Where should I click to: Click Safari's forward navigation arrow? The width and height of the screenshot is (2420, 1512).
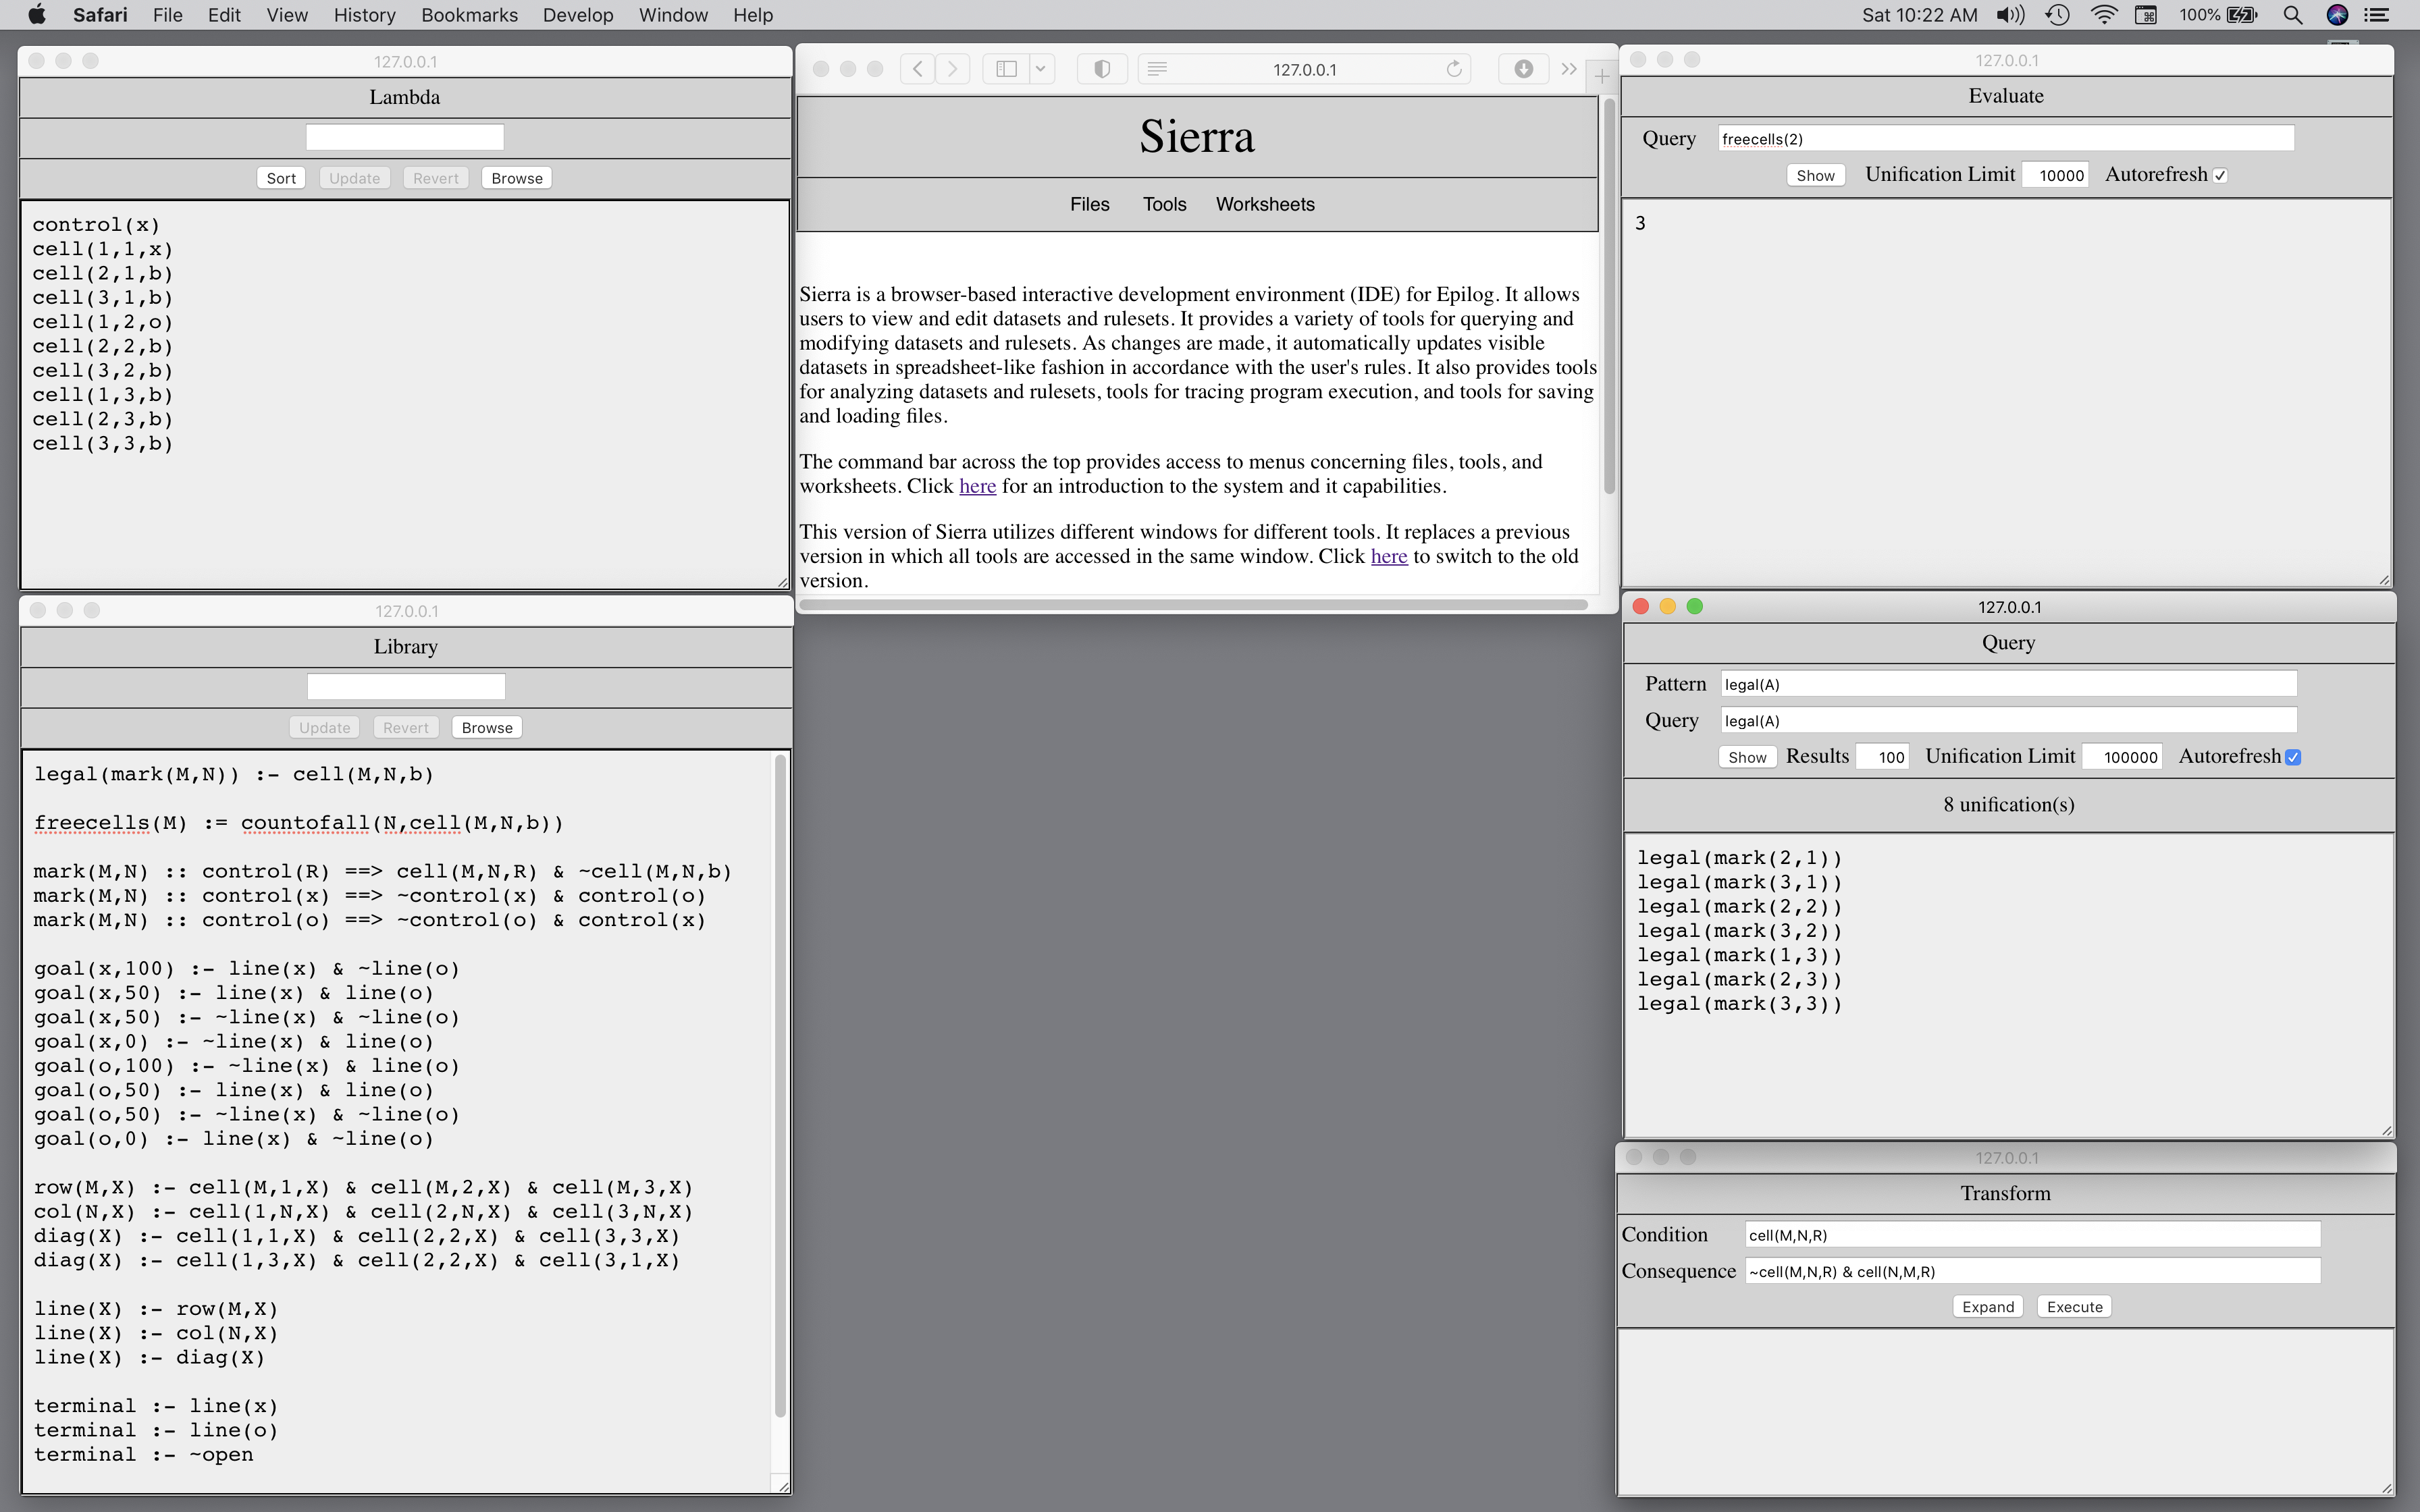coord(953,69)
